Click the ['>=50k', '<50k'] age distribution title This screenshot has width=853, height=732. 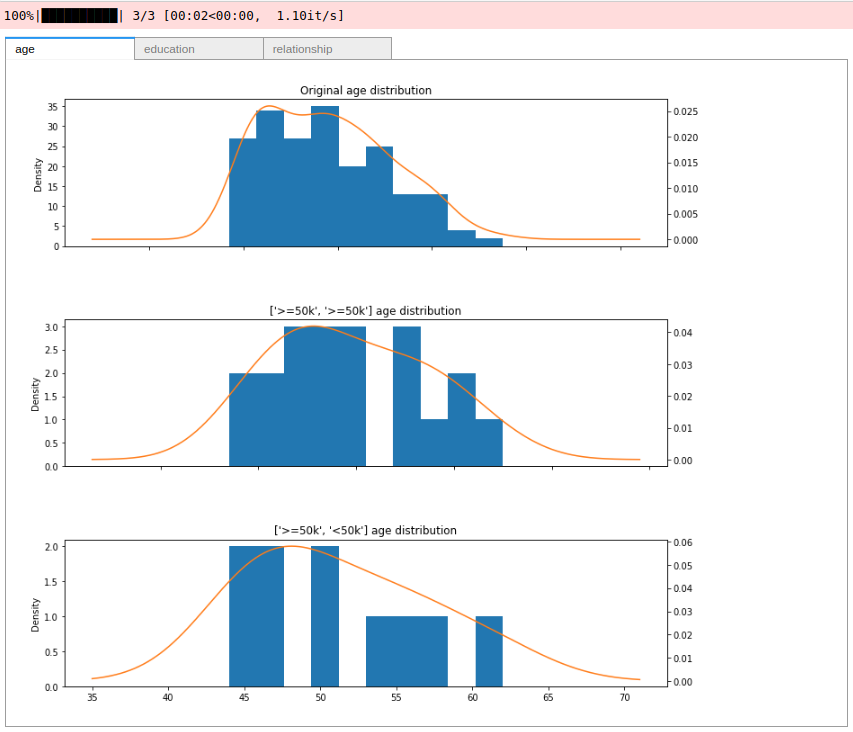pos(366,530)
